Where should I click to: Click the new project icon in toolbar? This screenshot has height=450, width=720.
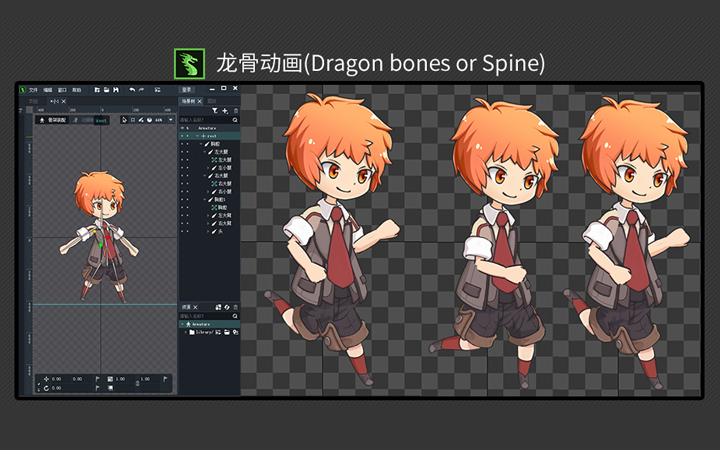click(97, 90)
